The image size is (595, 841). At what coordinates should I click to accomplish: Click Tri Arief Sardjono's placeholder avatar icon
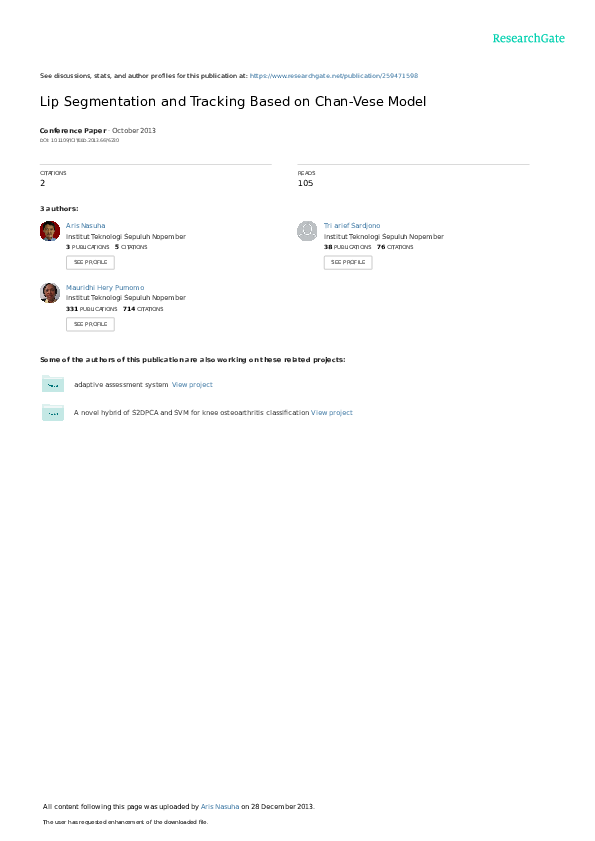click(307, 231)
